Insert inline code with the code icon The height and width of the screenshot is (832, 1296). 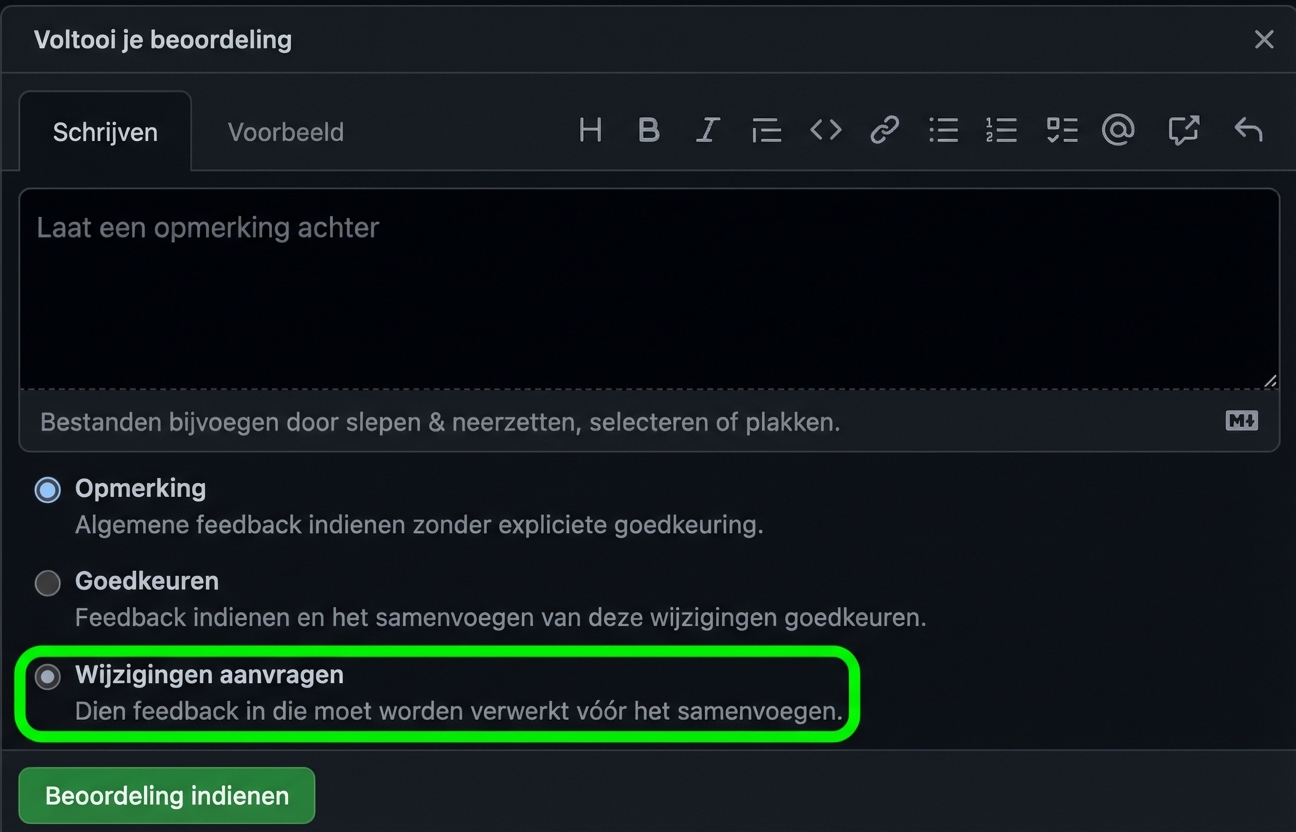[x=825, y=130]
